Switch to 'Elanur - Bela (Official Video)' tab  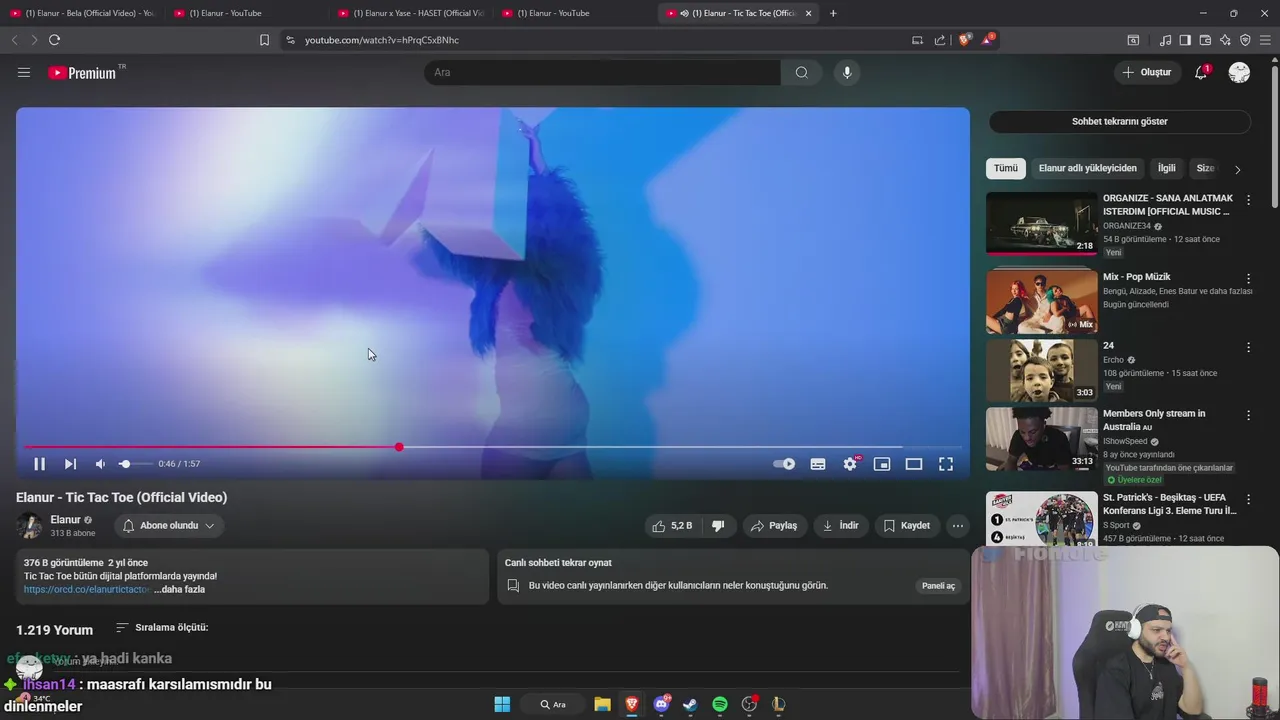coord(82,13)
